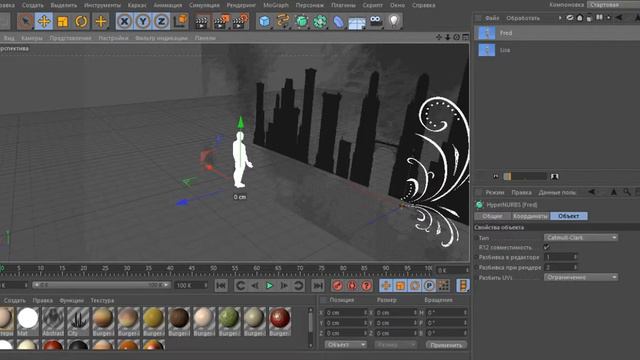Open the size mode dropdown in coordinates
This screenshot has width=640, height=360.
coord(395,344)
